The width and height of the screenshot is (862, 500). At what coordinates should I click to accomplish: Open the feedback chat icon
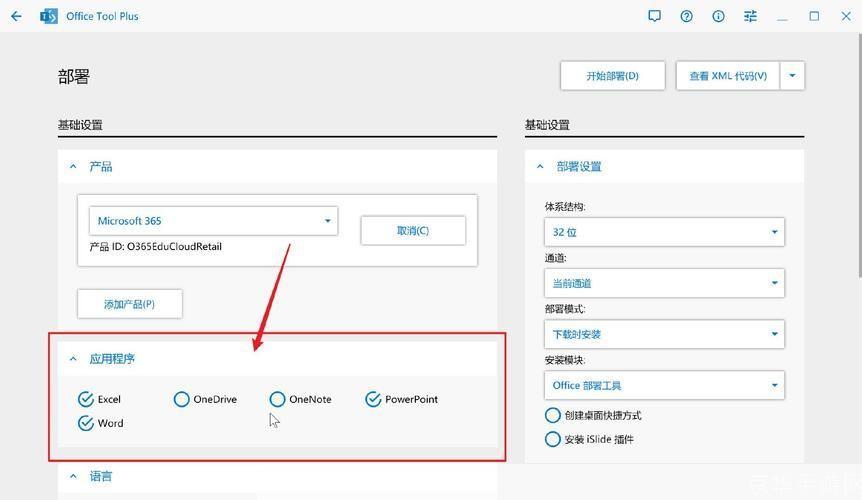coord(654,16)
